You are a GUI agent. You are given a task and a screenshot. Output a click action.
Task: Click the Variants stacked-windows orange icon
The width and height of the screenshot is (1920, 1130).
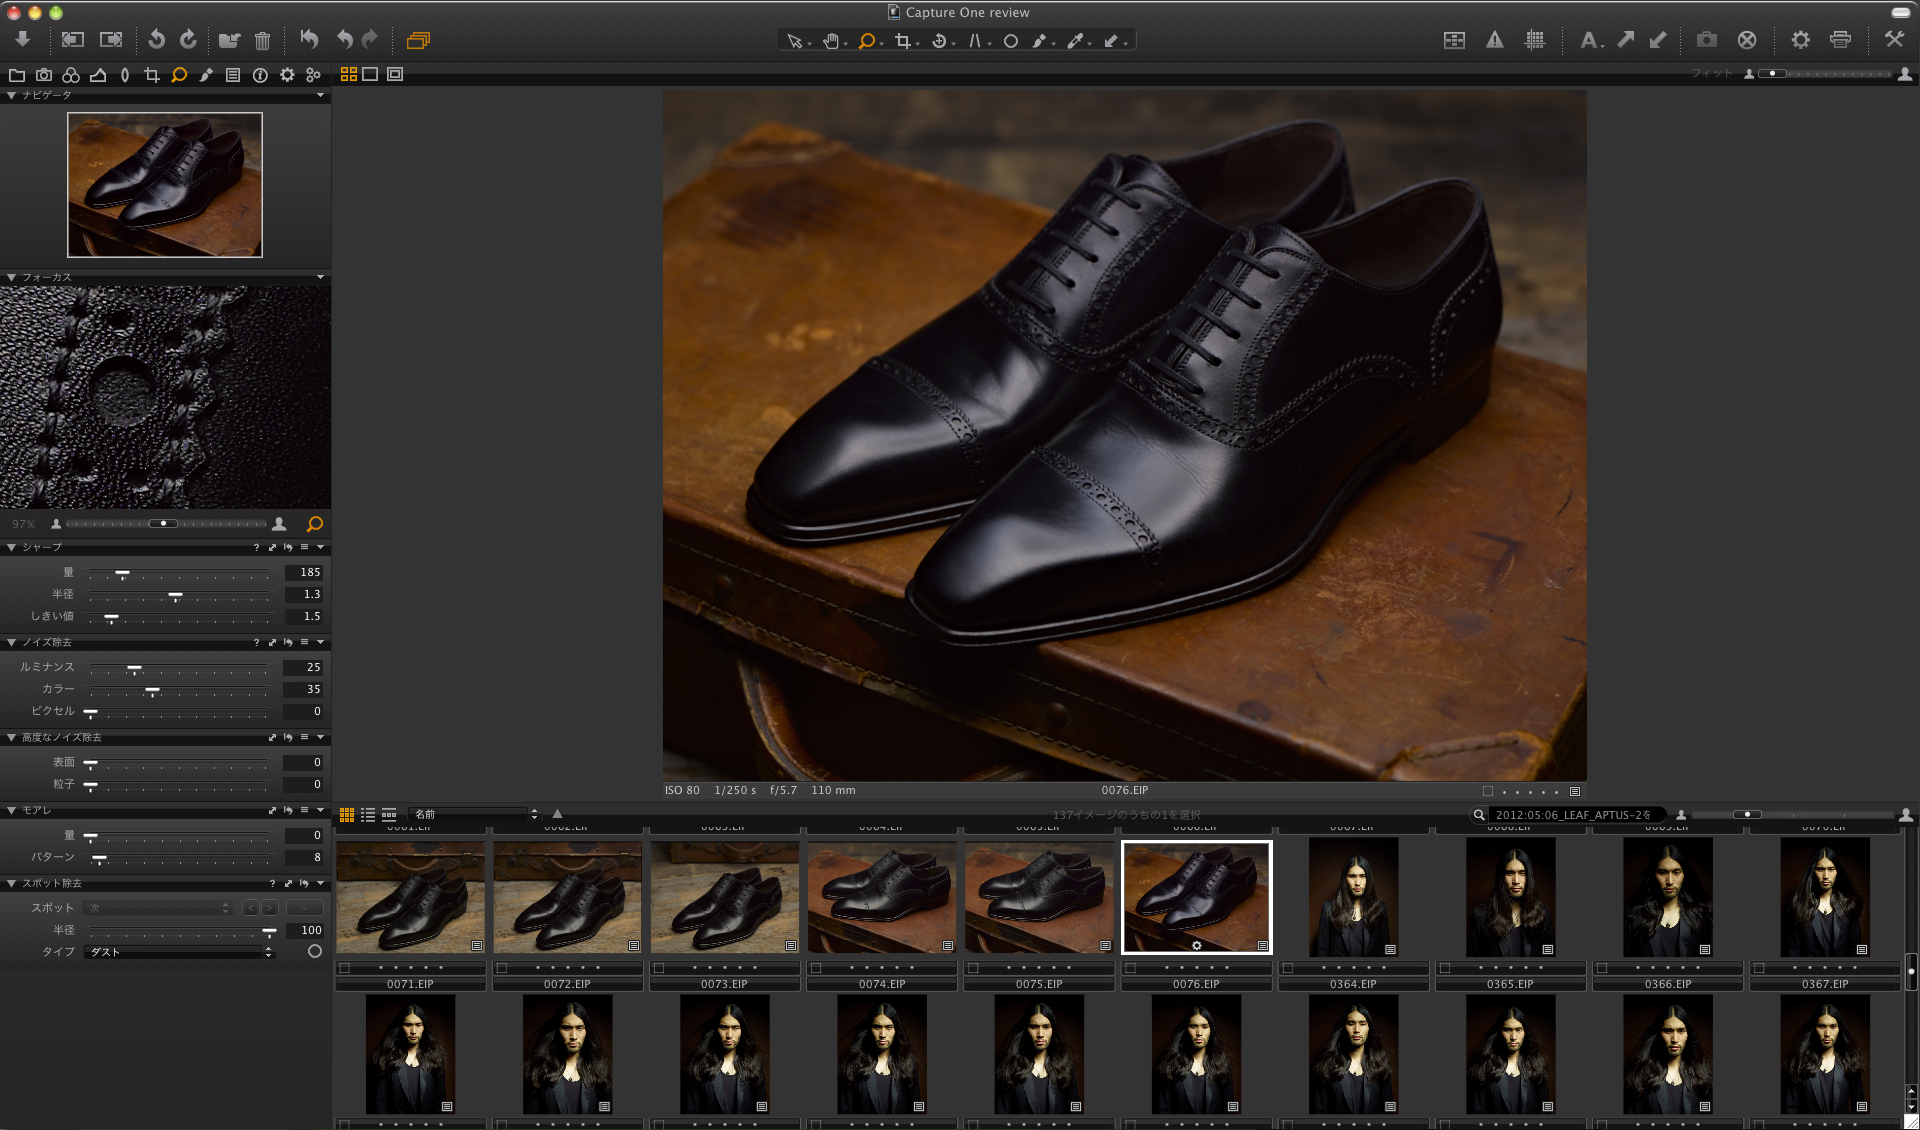click(x=418, y=40)
